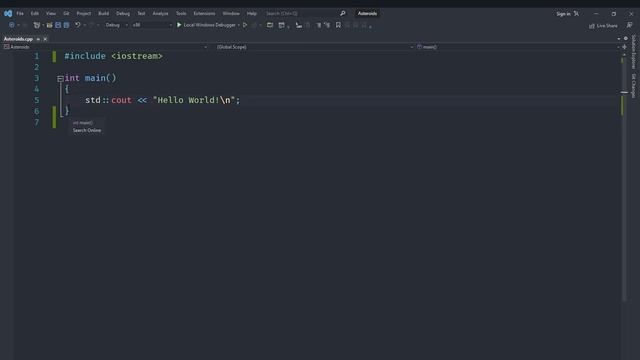
Task: Open the main() member dropdown
Action: (x=518, y=47)
